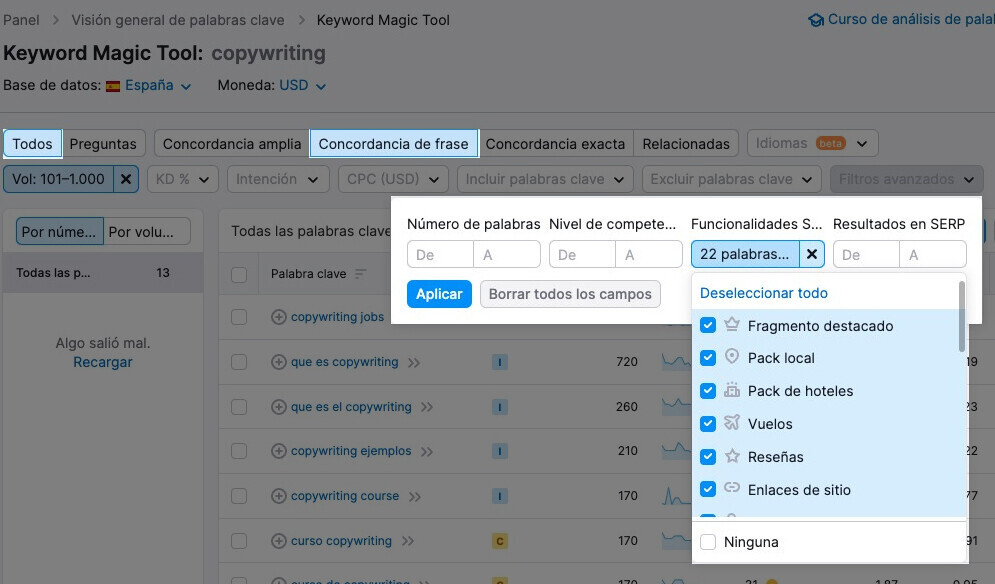Check the Ninguna option
995x584 pixels.
[708, 542]
